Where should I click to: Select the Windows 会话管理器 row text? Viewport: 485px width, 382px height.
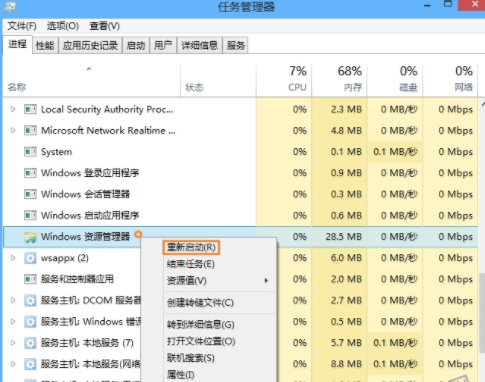click(x=85, y=194)
